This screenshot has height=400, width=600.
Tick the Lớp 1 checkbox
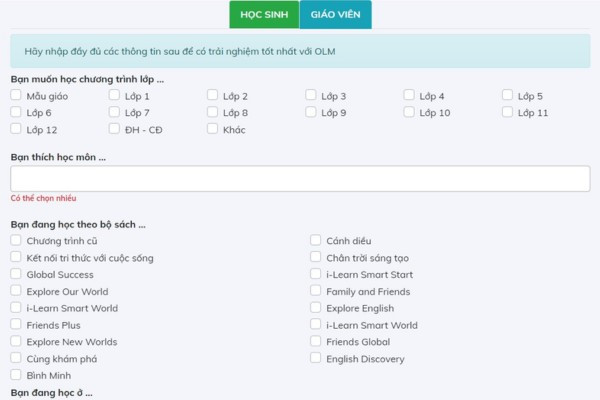(x=114, y=95)
